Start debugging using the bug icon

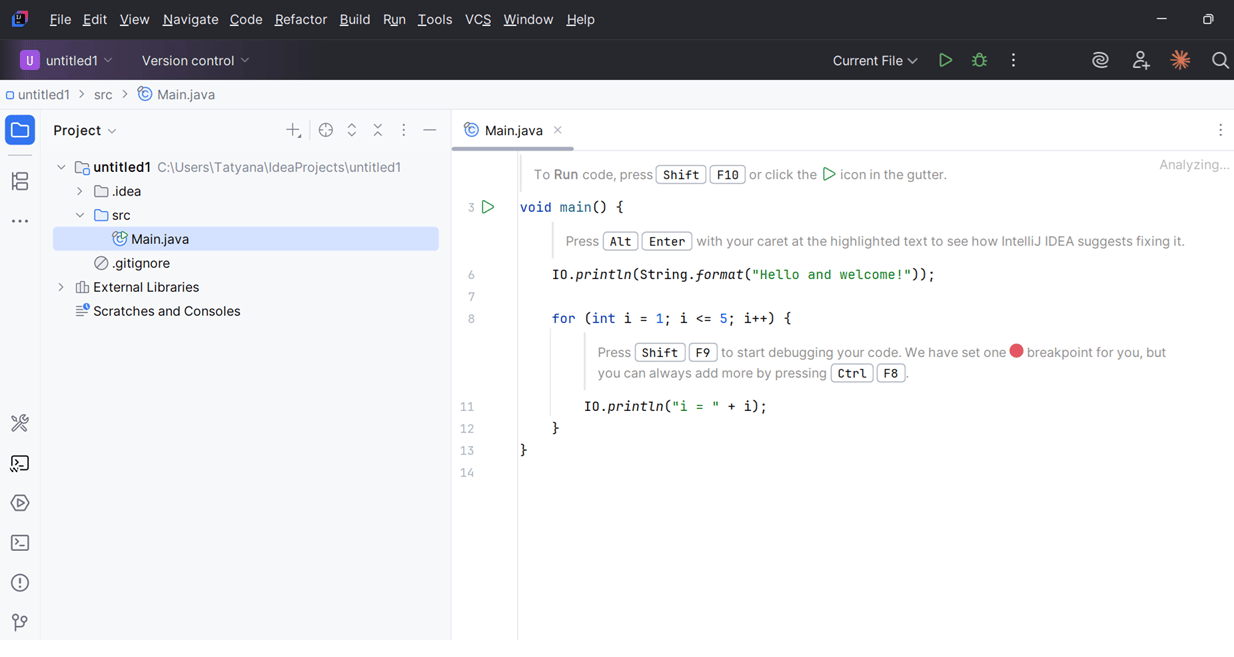pos(979,60)
